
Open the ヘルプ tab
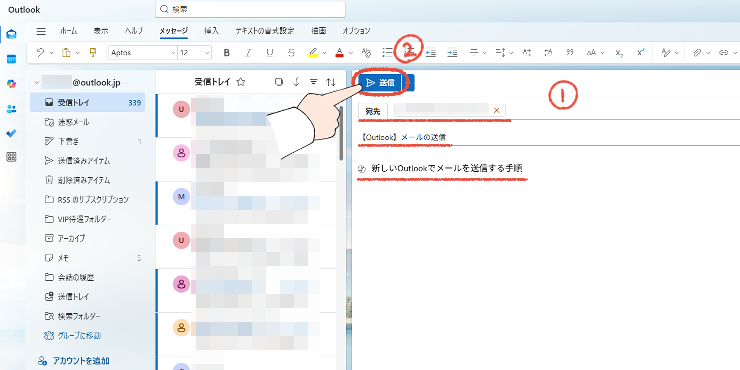(x=134, y=31)
